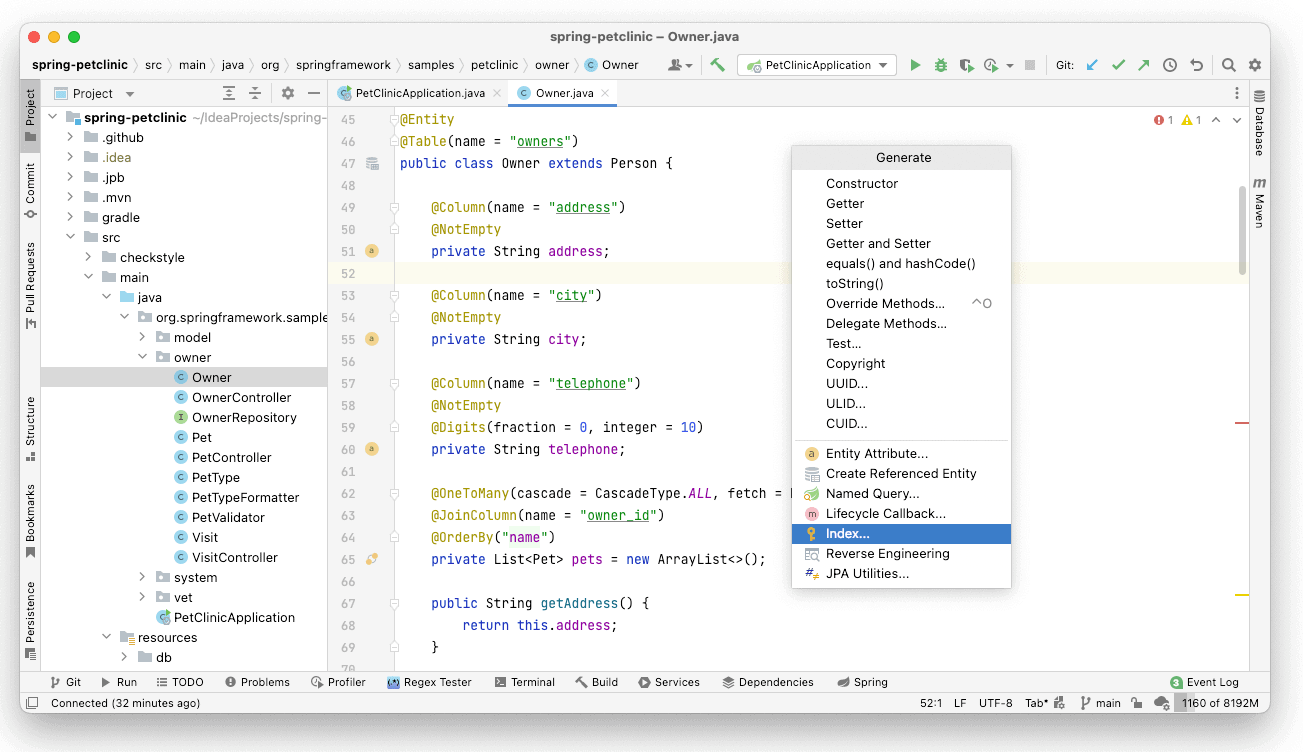
Task: Commit changes via the green checkmark icon
Action: coord(1118,64)
